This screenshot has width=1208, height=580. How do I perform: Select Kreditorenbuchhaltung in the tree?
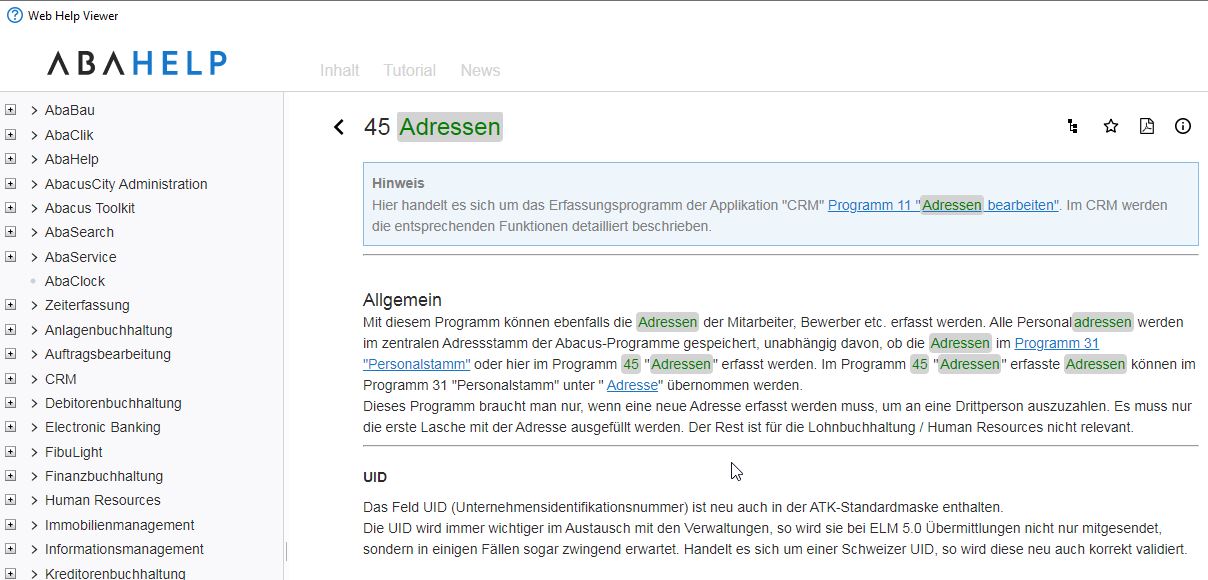pos(115,573)
